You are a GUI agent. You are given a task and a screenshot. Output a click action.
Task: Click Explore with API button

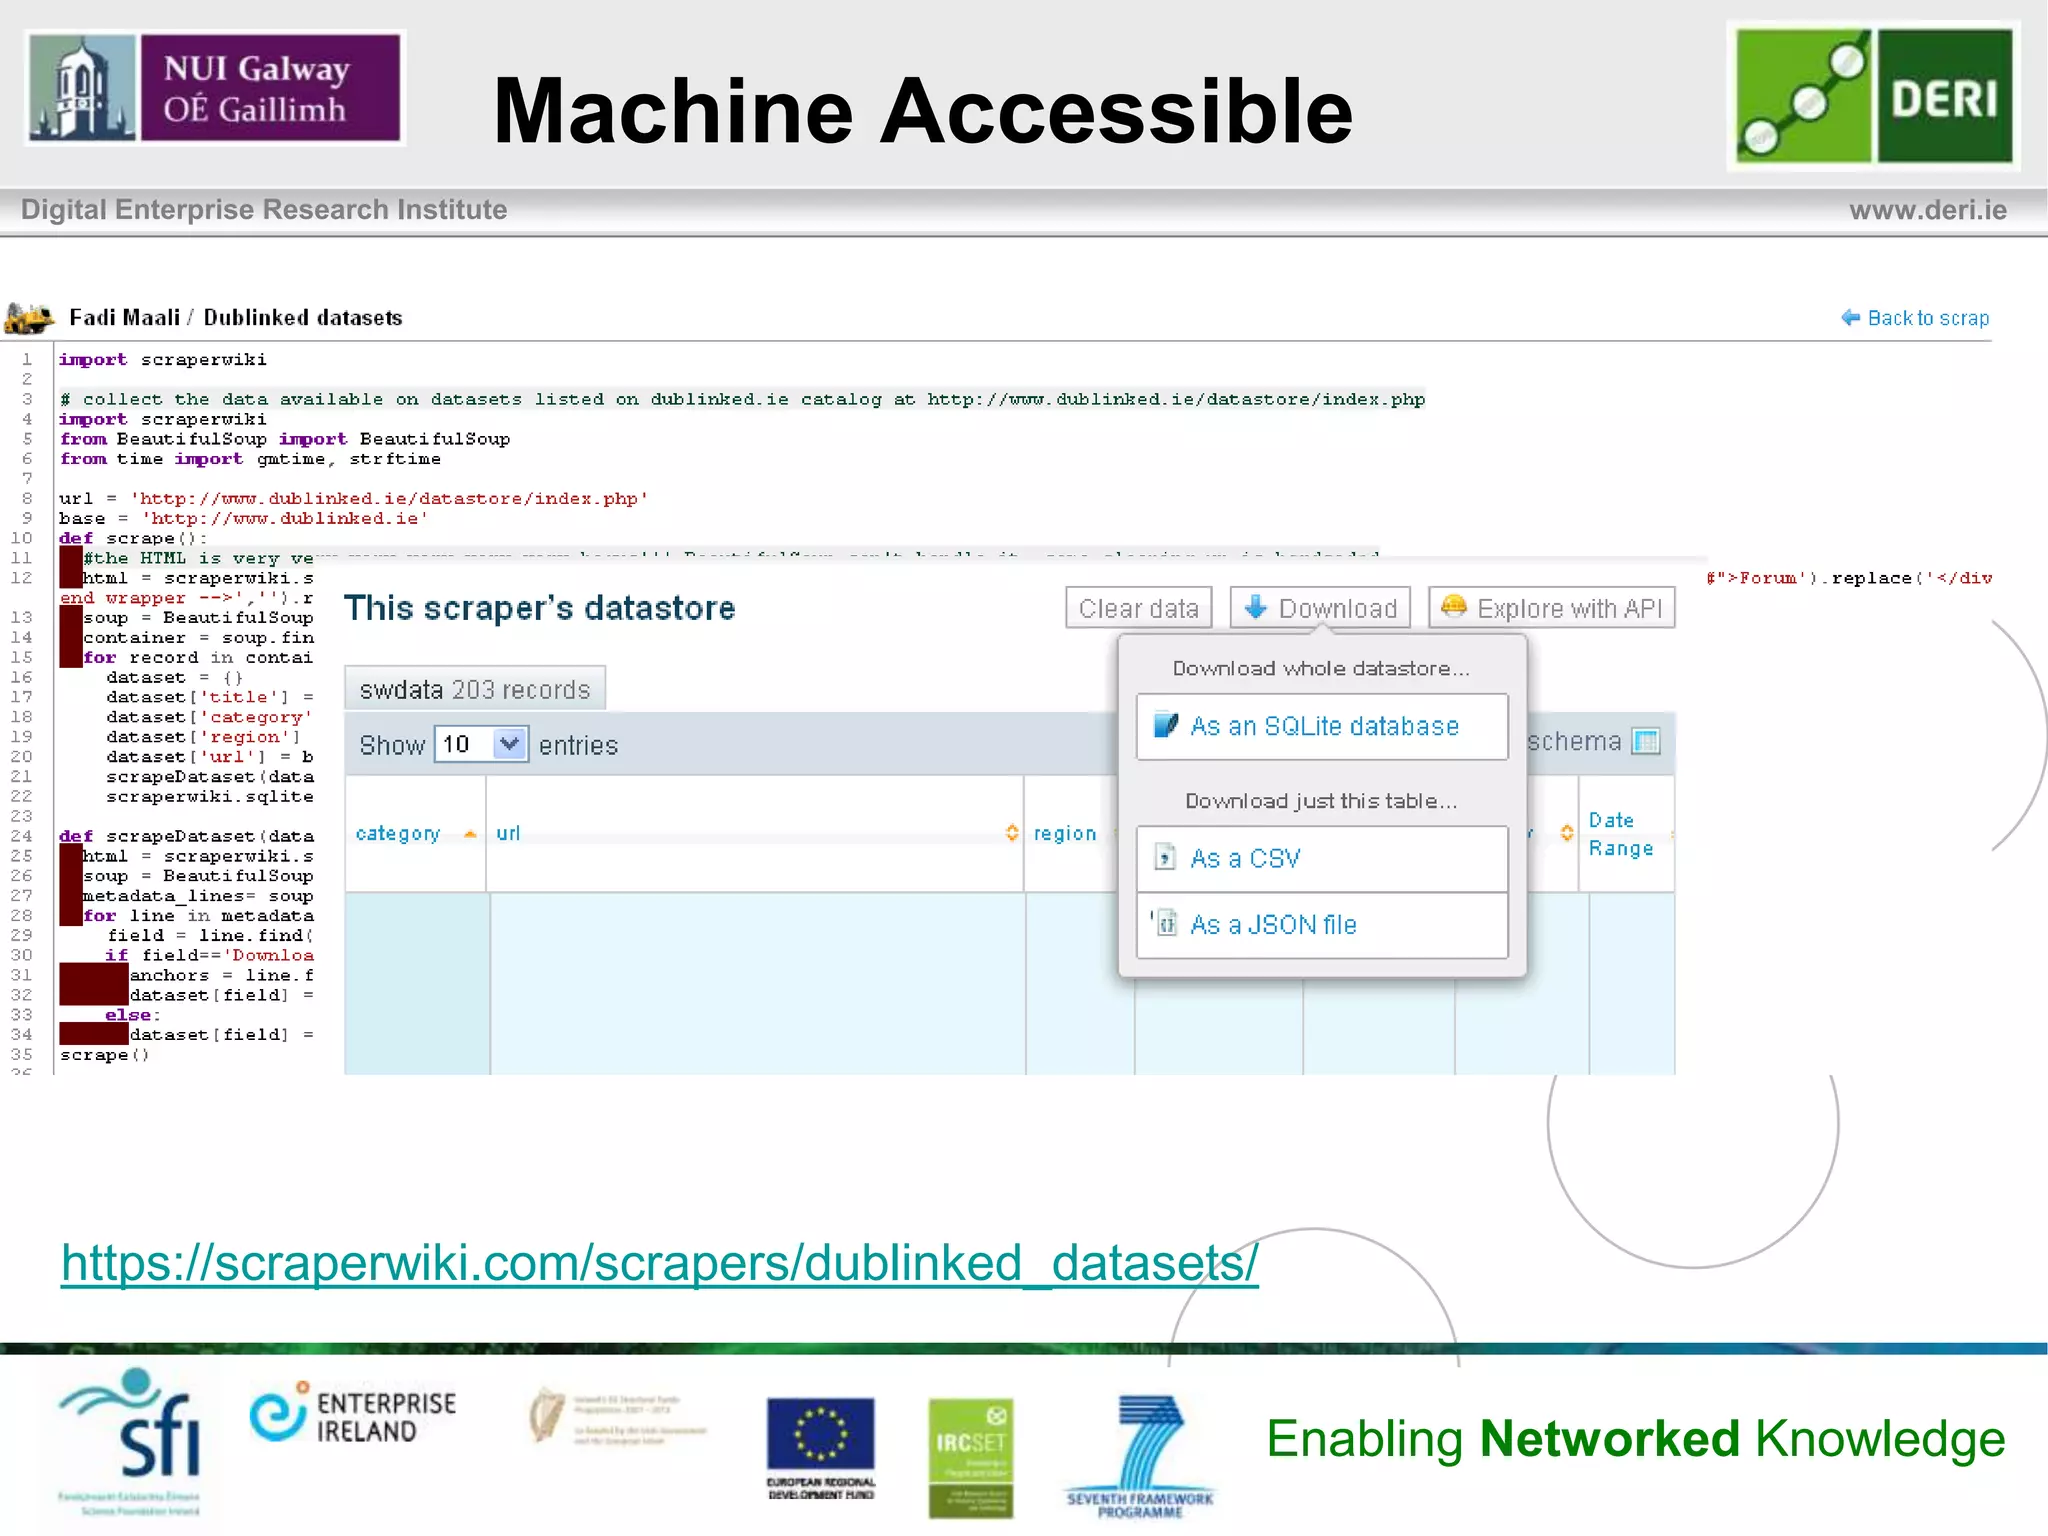click(1551, 608)
